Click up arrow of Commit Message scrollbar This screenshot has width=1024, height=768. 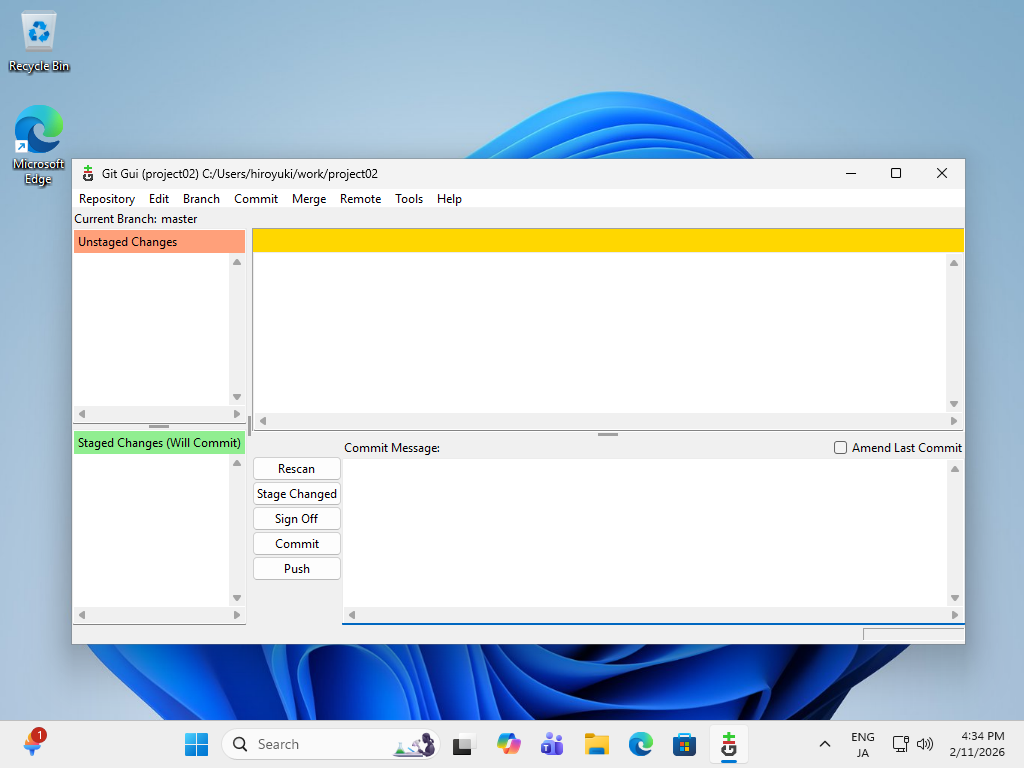(955, 469)
